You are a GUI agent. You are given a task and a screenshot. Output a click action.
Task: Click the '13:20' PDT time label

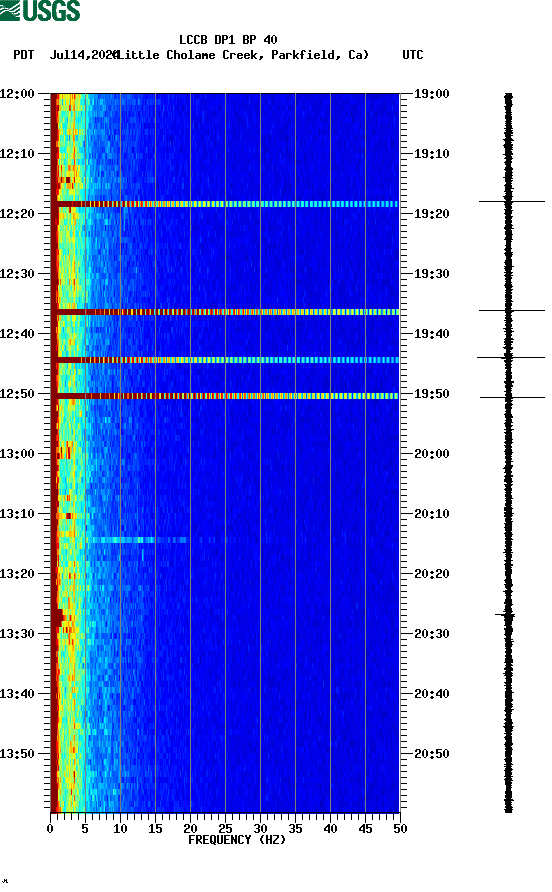(x=17, y=573)
